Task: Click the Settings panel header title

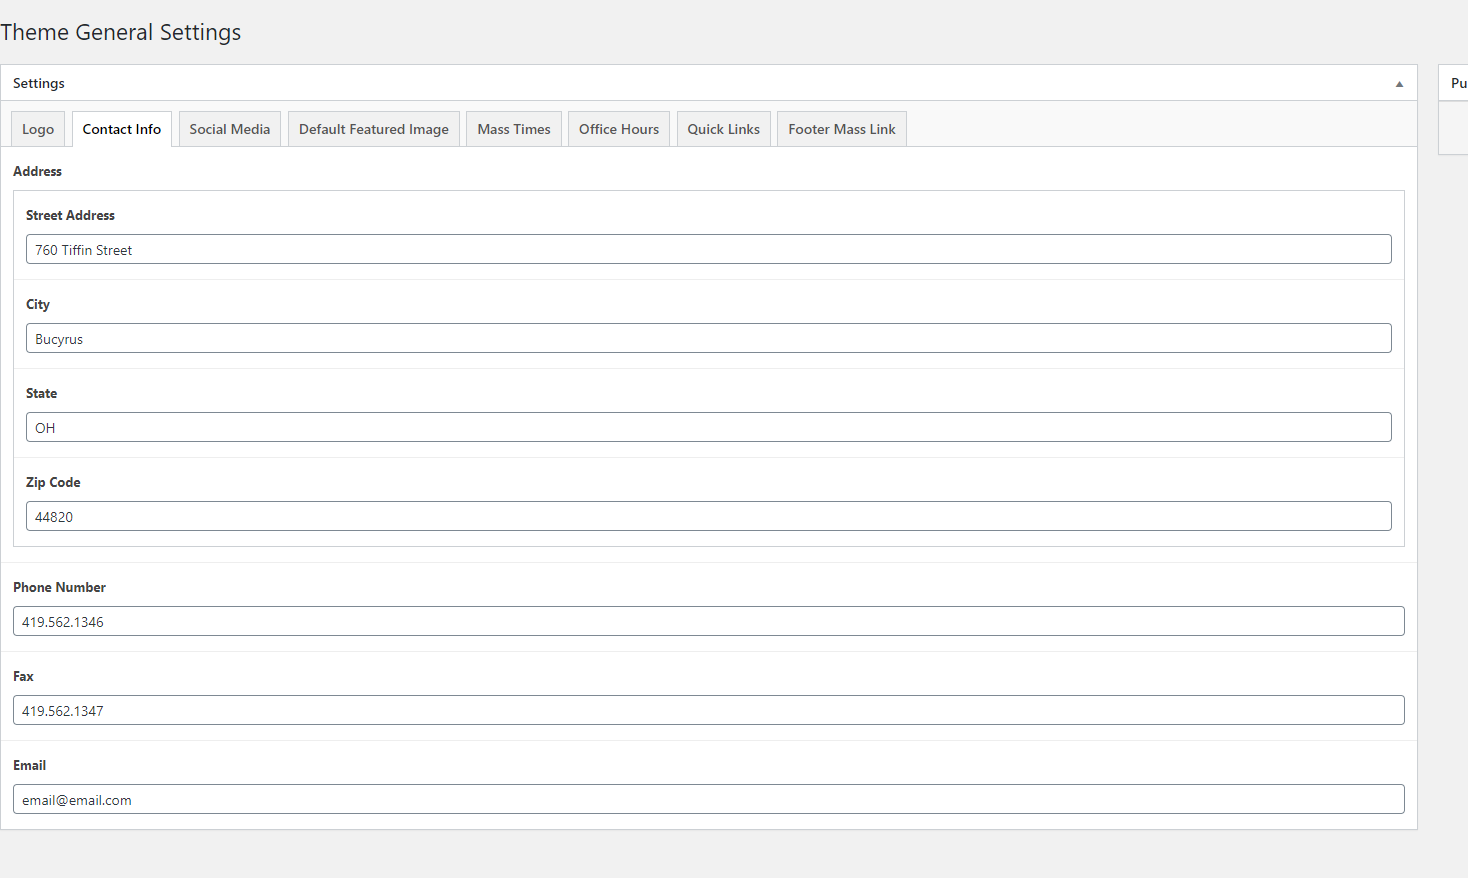Action: click(39, 83)
